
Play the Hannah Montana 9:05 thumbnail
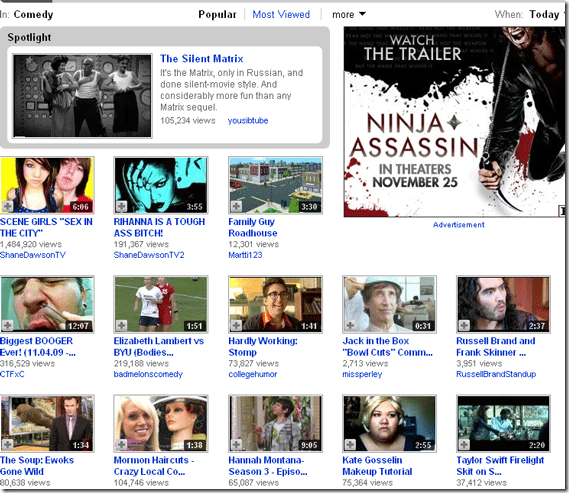tap(275, 423)
